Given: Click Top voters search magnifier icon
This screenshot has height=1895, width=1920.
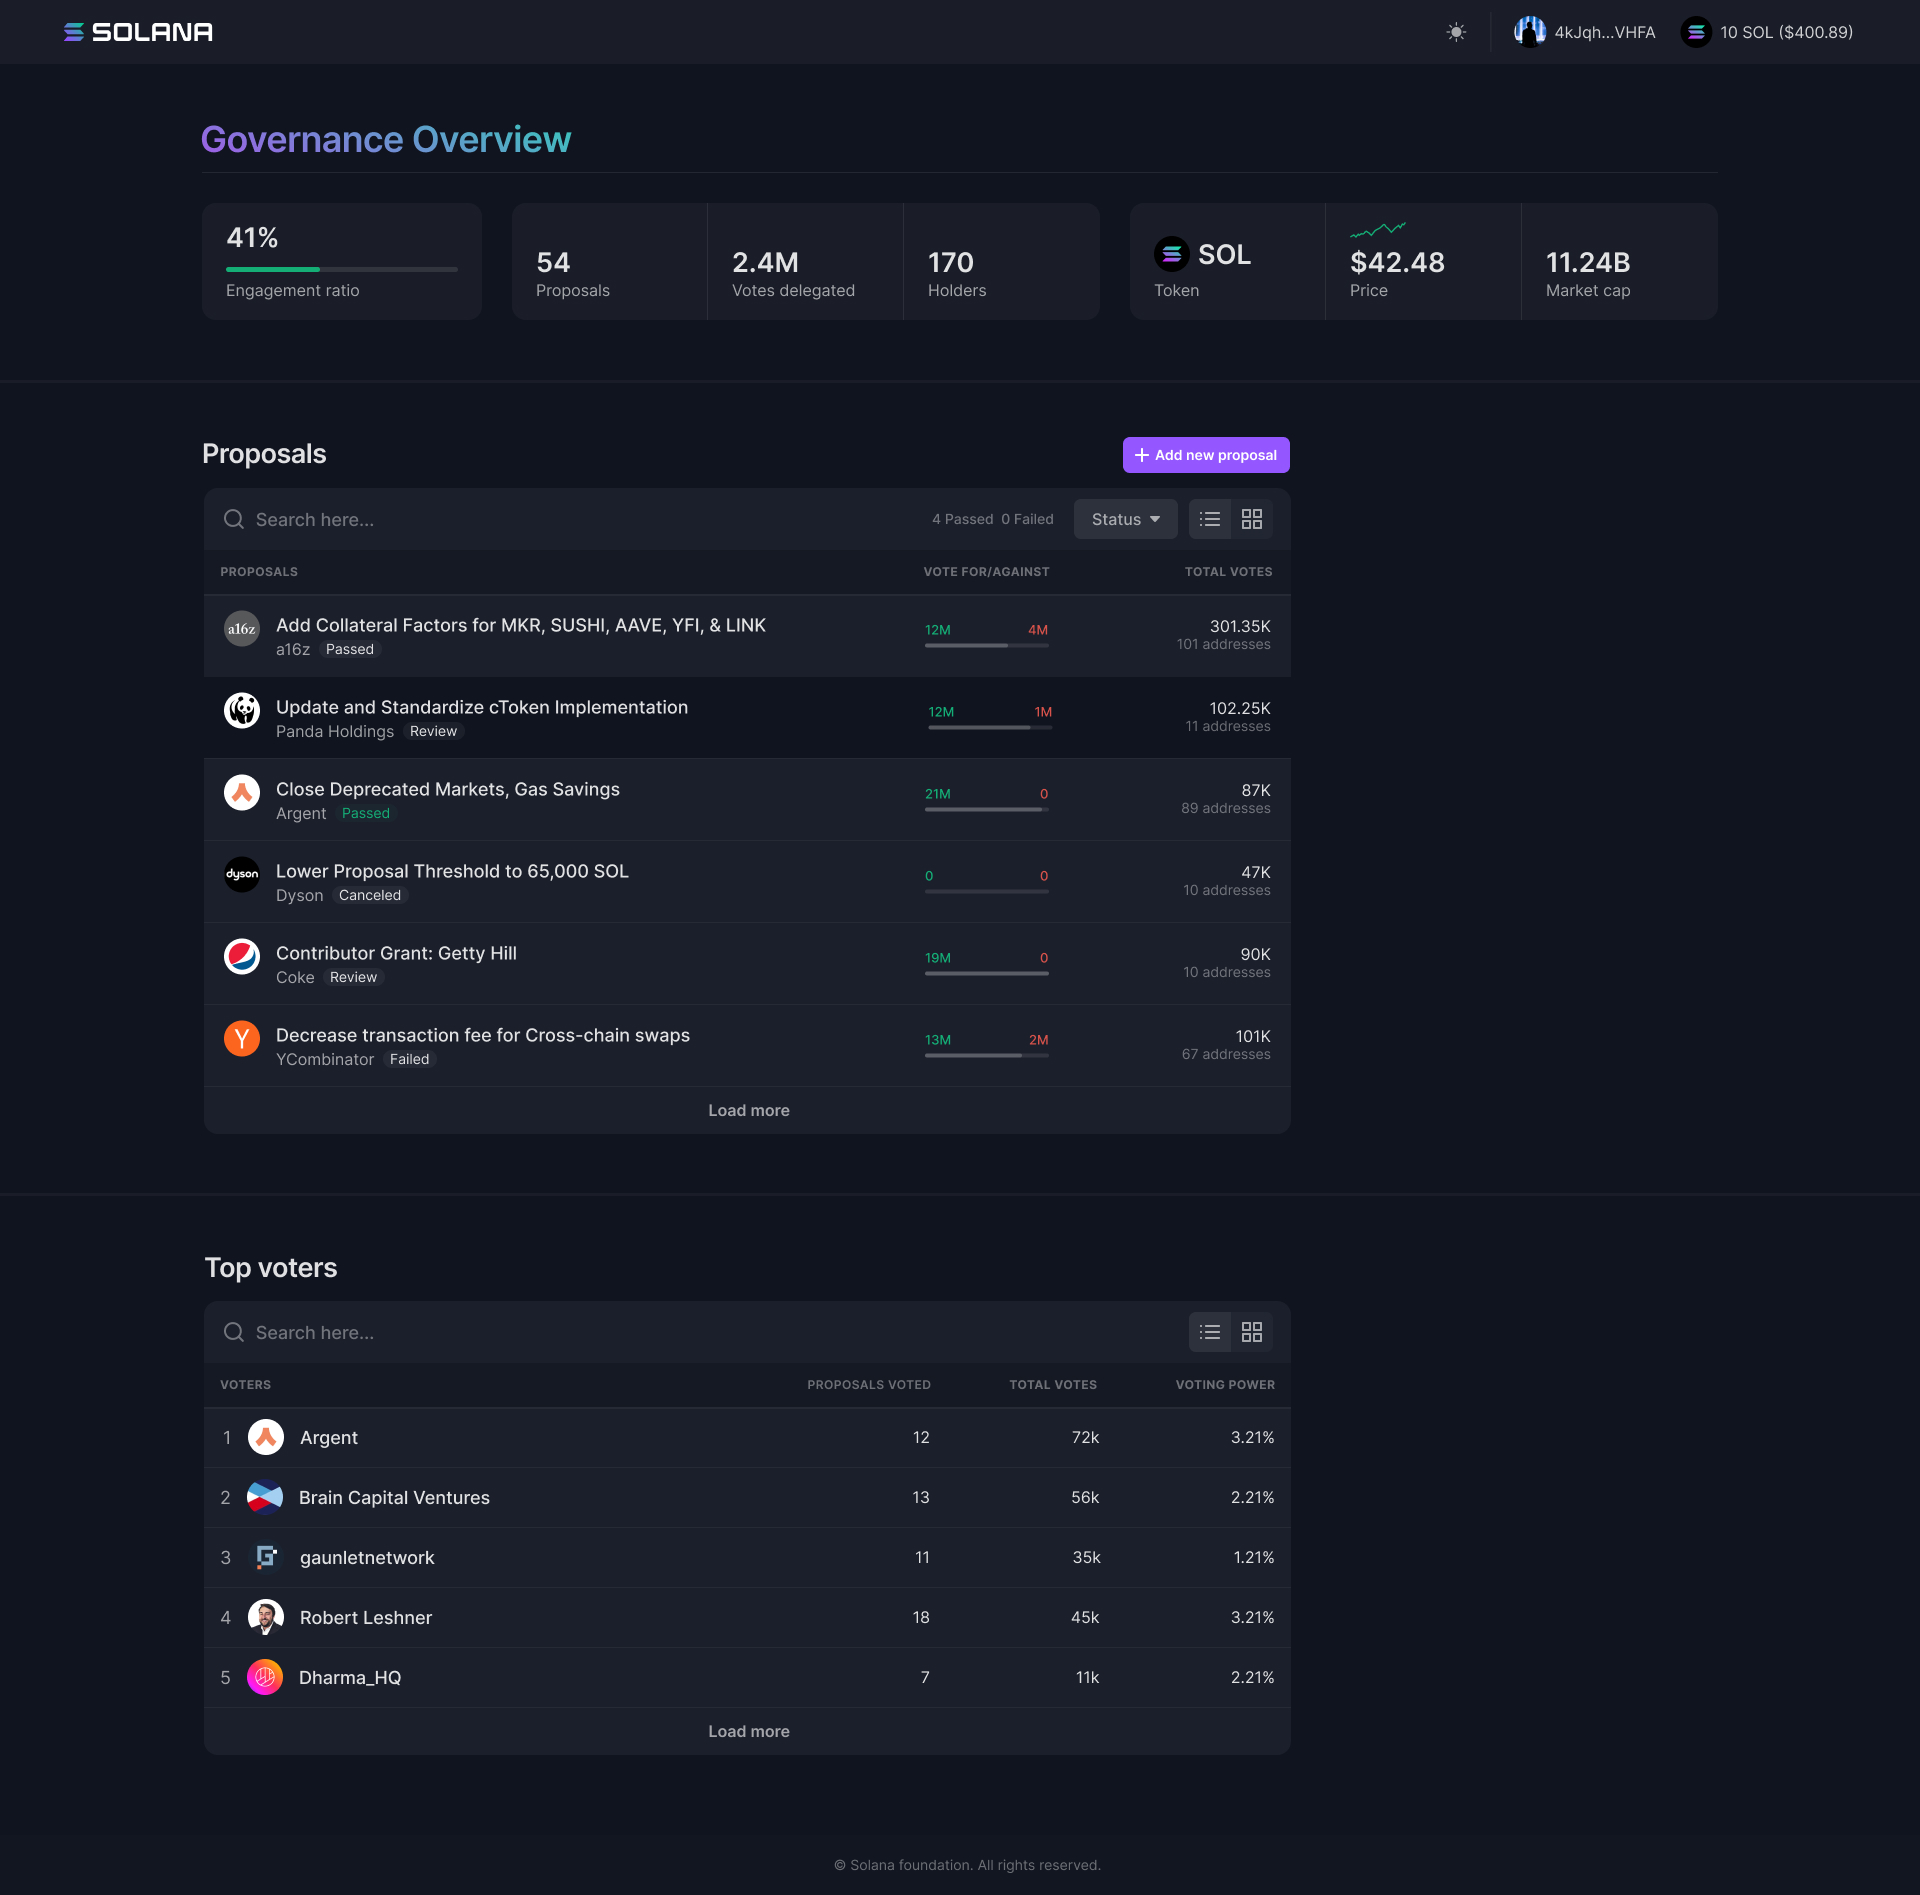Looking at the screenshot, I should point(234,1332).
